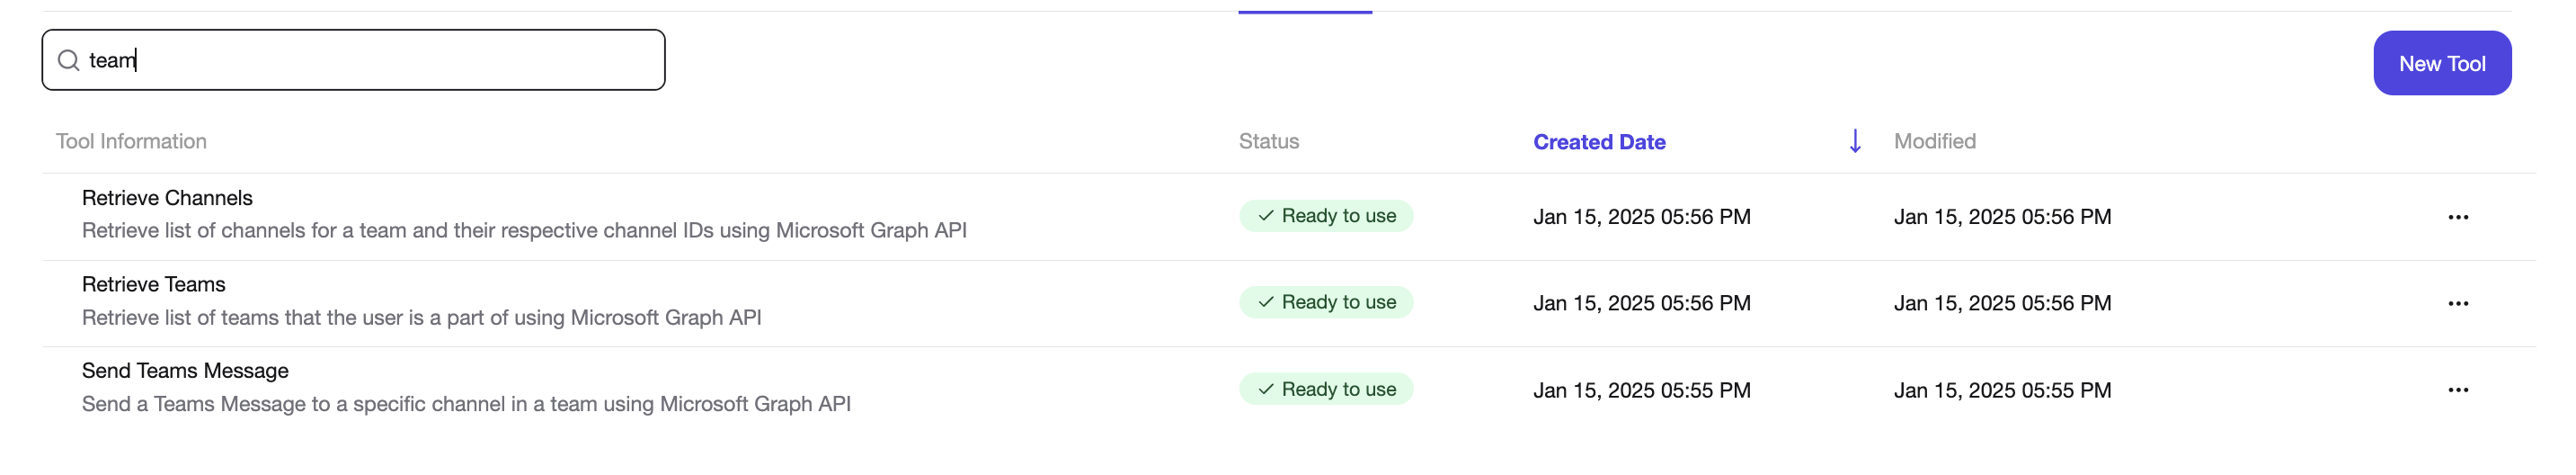Viewport: 2576px width, 475px height.
Task: Click the Retrieve Teams modified date
Action: coord(2002,303)
